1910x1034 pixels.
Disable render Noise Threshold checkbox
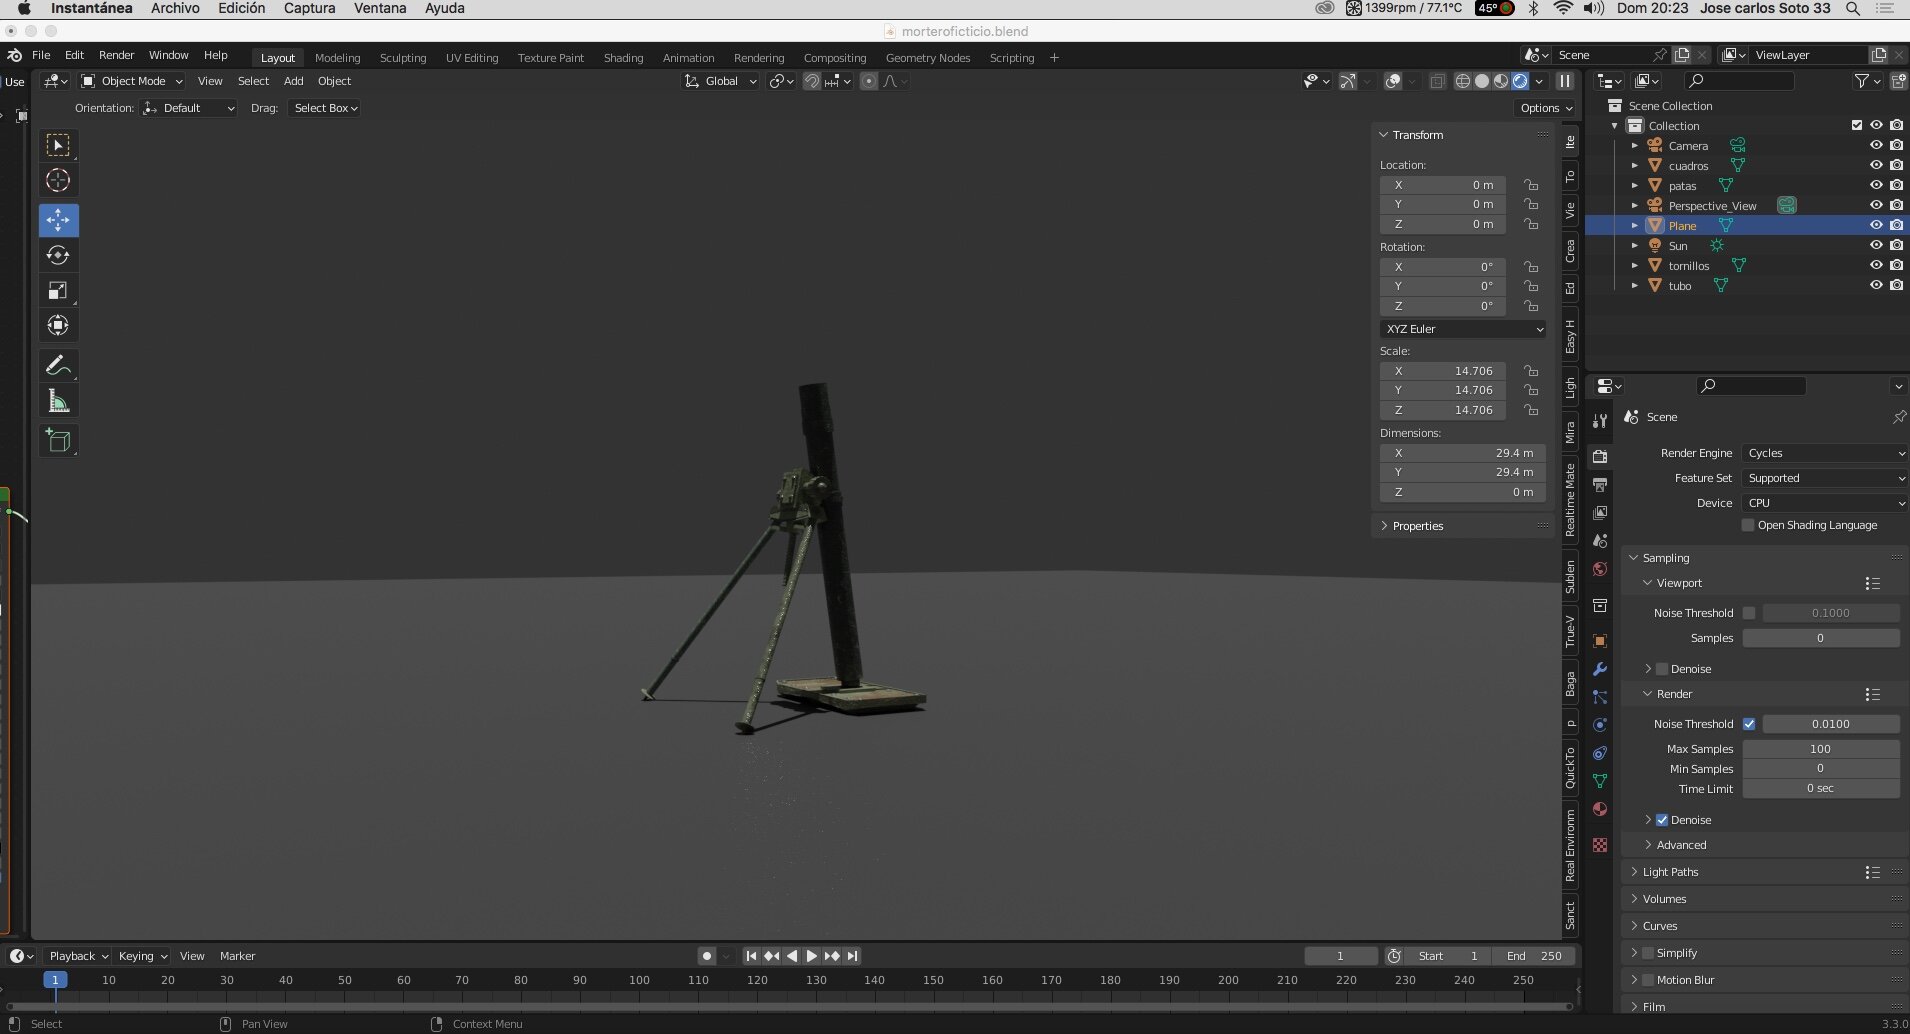[x=1749, y=724]
